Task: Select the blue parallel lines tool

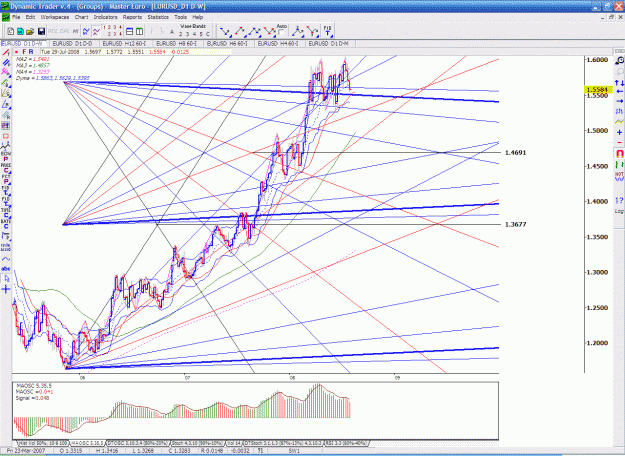Action: [x=6, y=63]
